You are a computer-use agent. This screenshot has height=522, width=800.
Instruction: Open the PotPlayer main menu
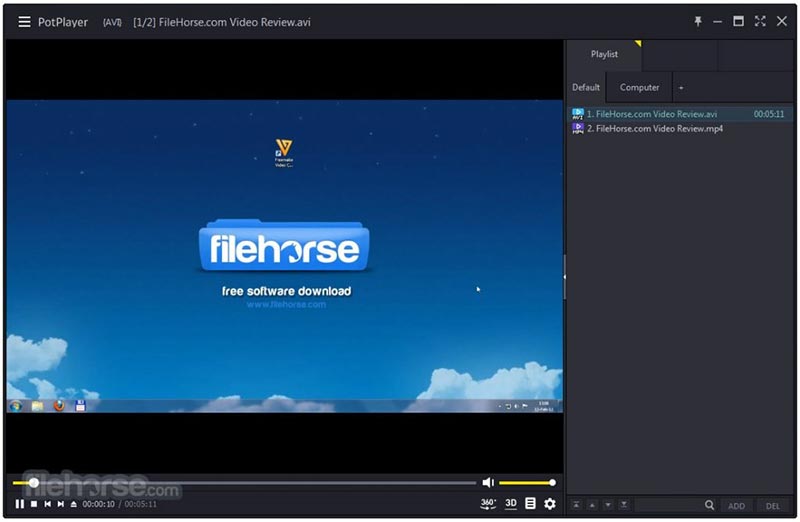[24, 22]
